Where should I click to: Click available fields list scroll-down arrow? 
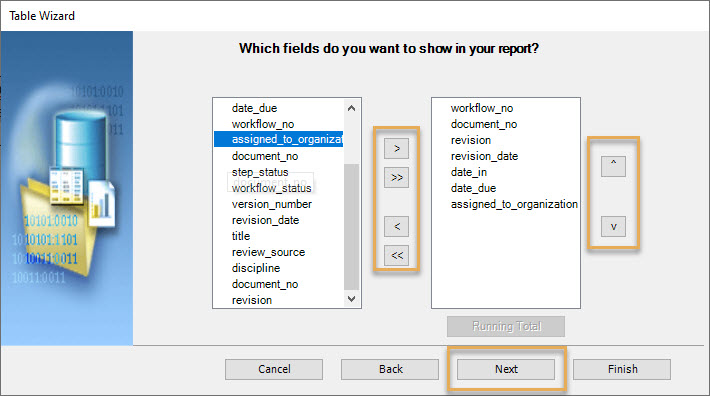point(351,299)
